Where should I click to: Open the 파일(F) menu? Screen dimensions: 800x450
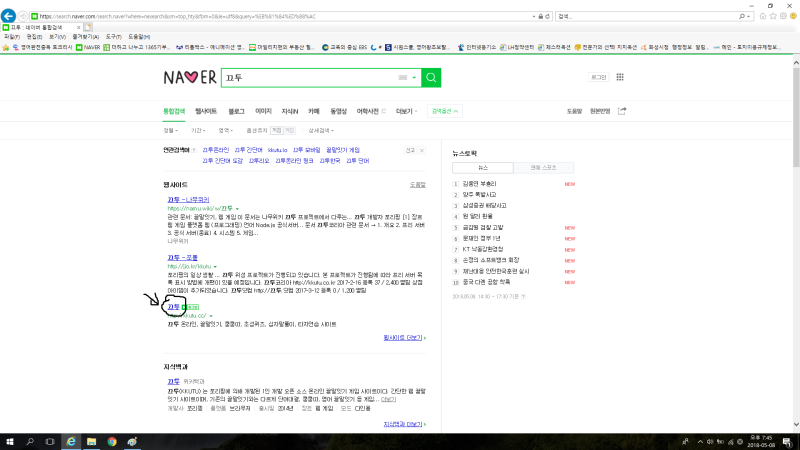[12, 37]
